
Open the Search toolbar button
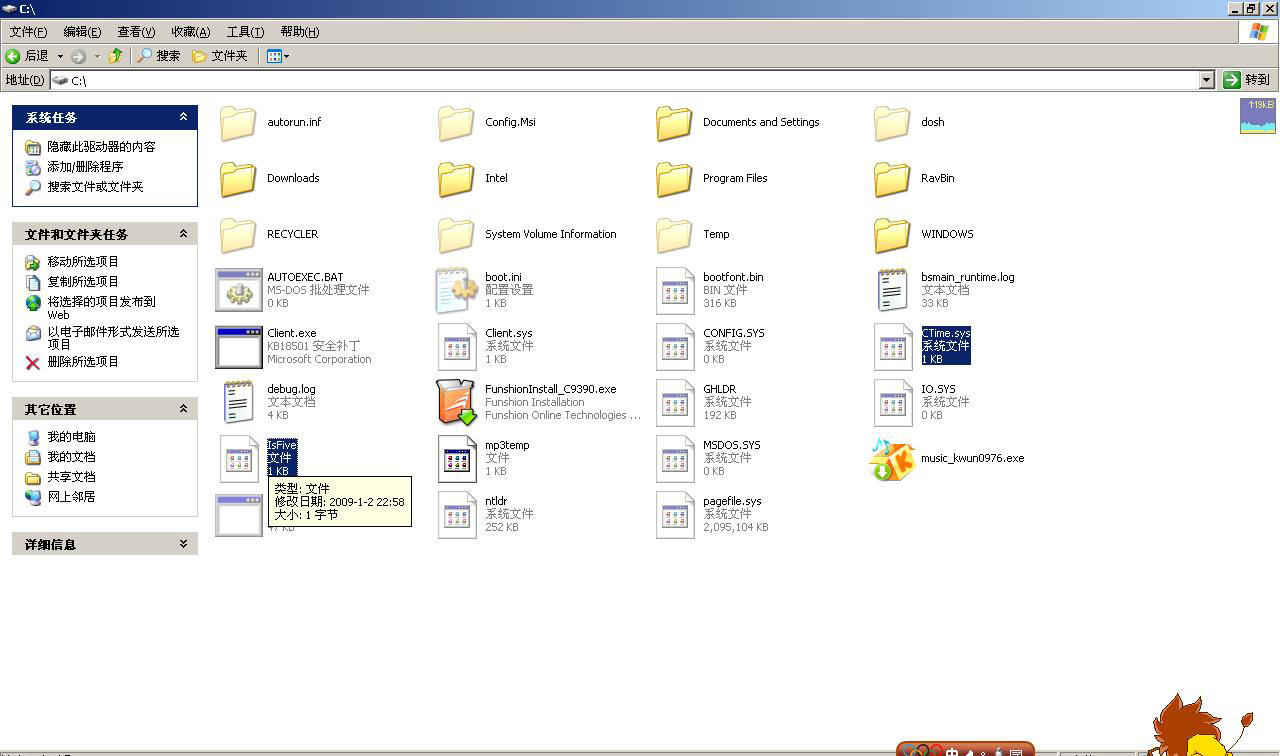coord(159,56)
